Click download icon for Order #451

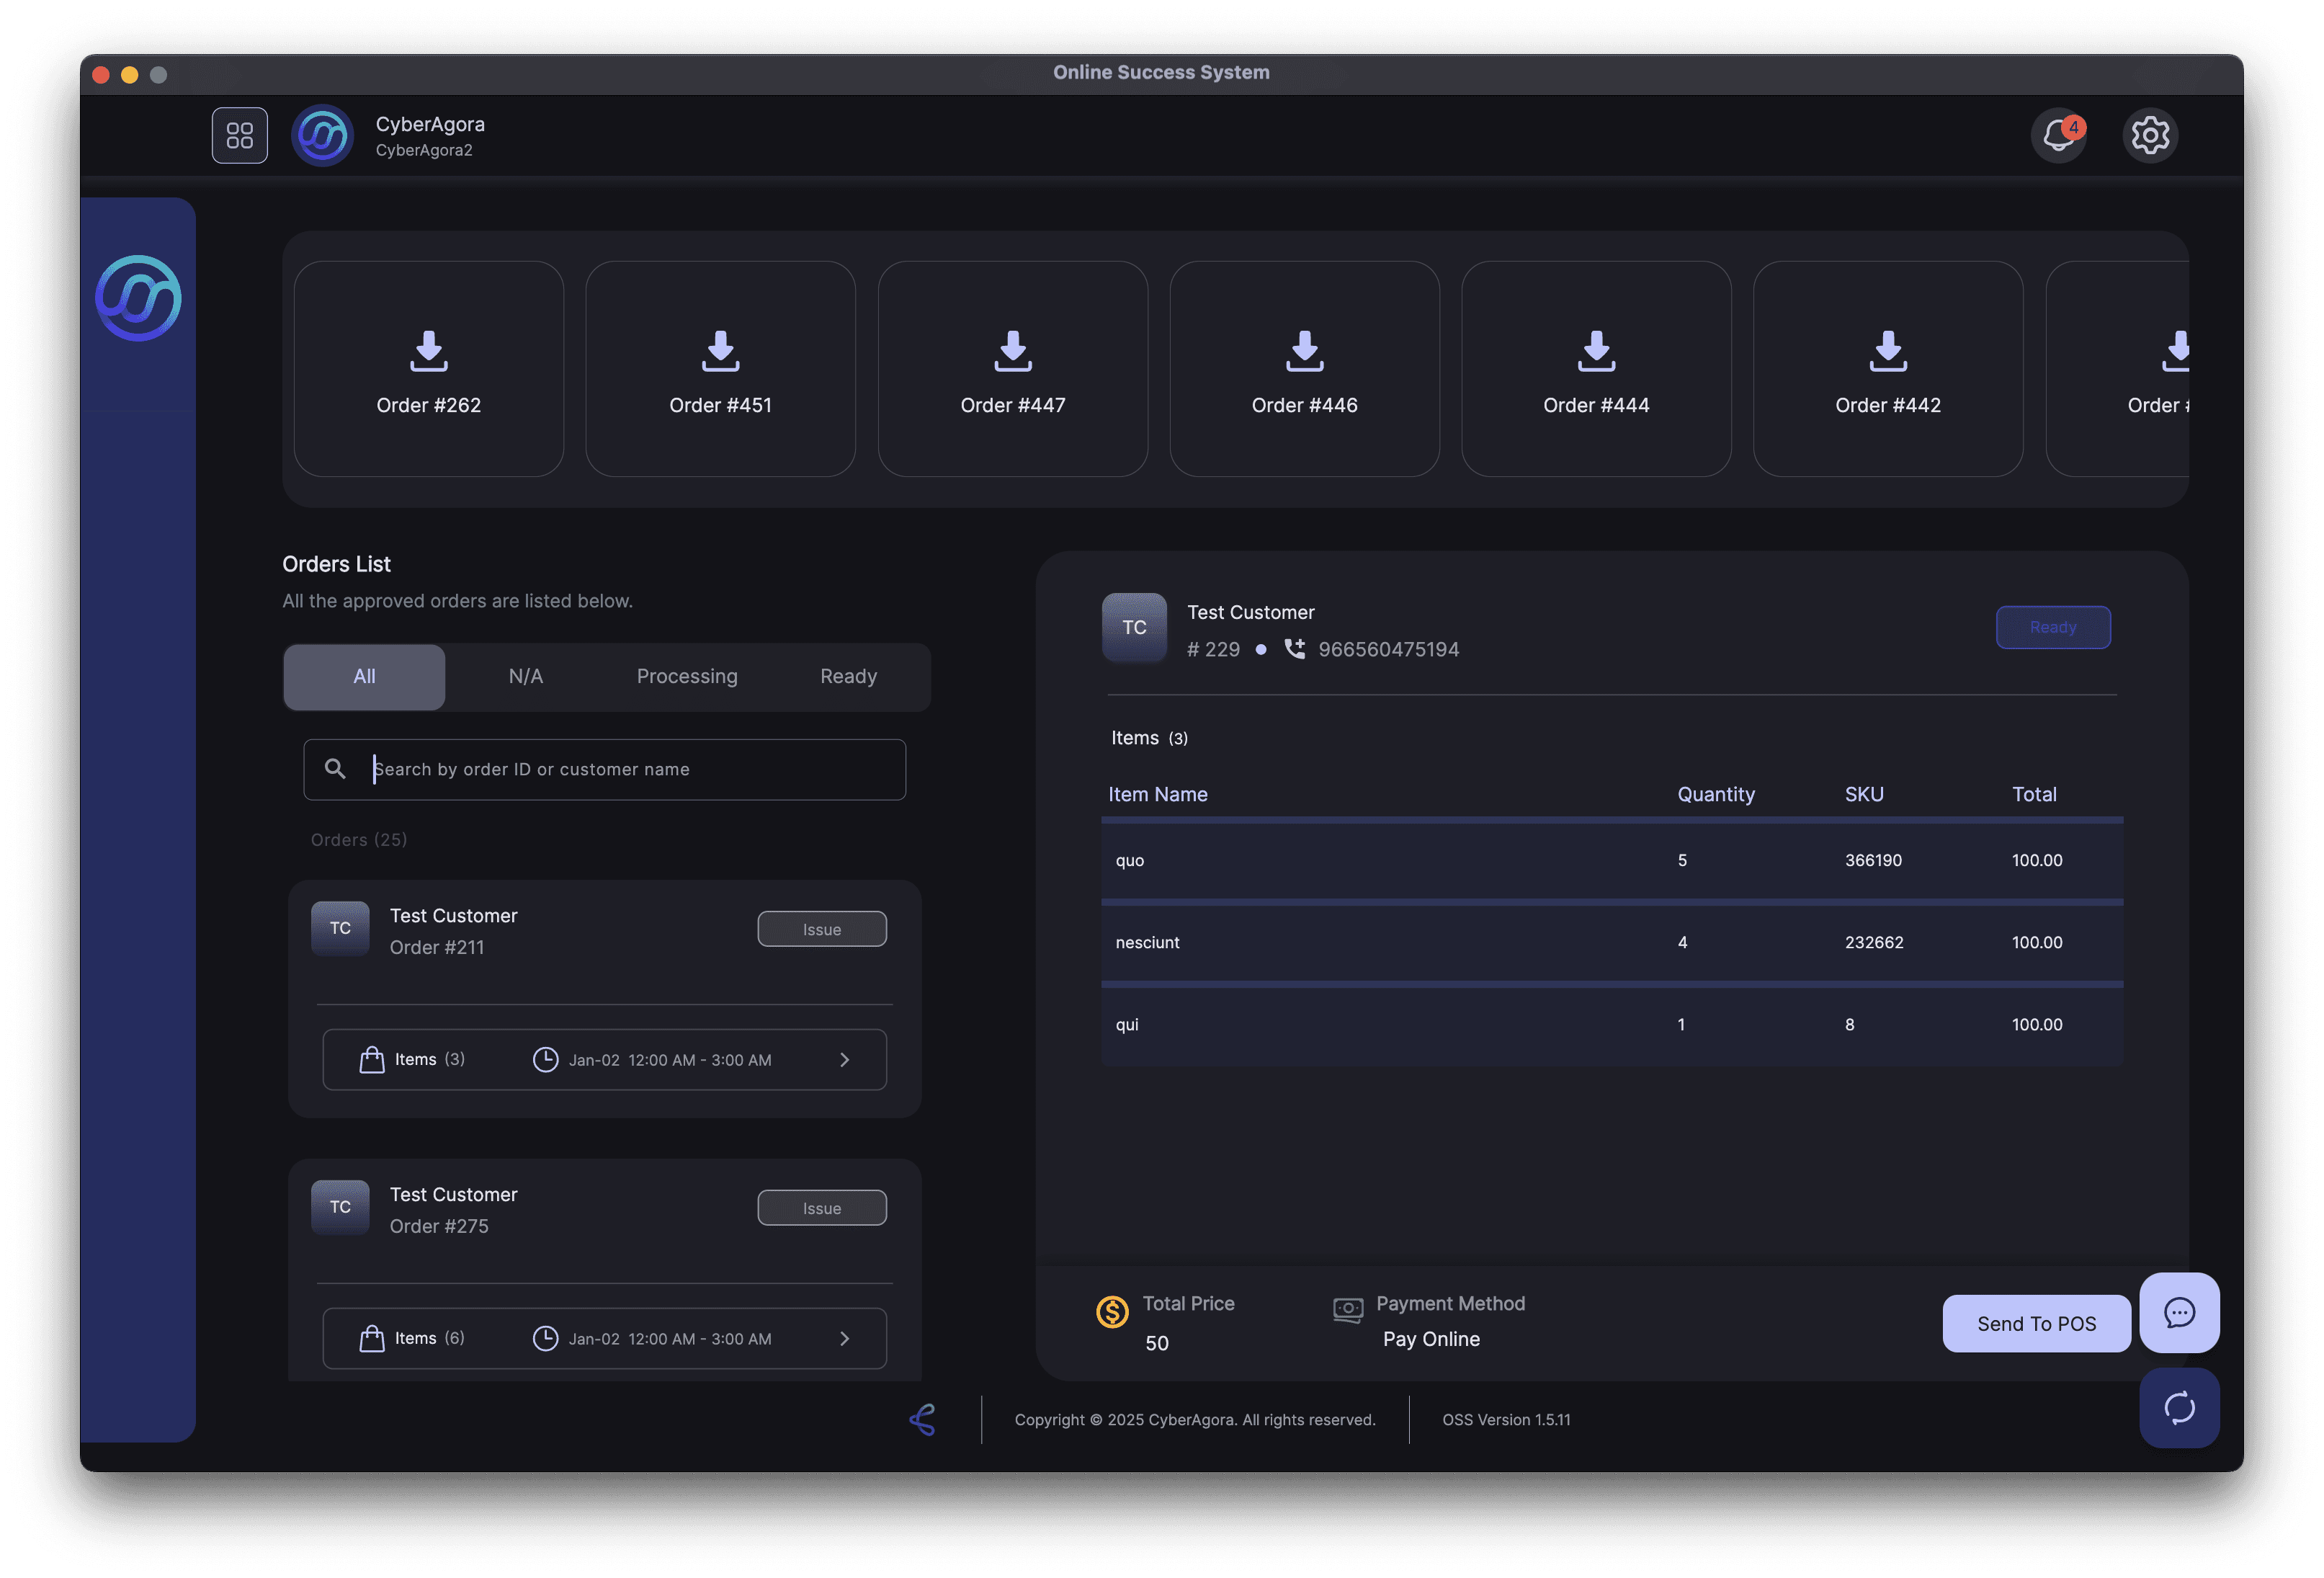720,351
